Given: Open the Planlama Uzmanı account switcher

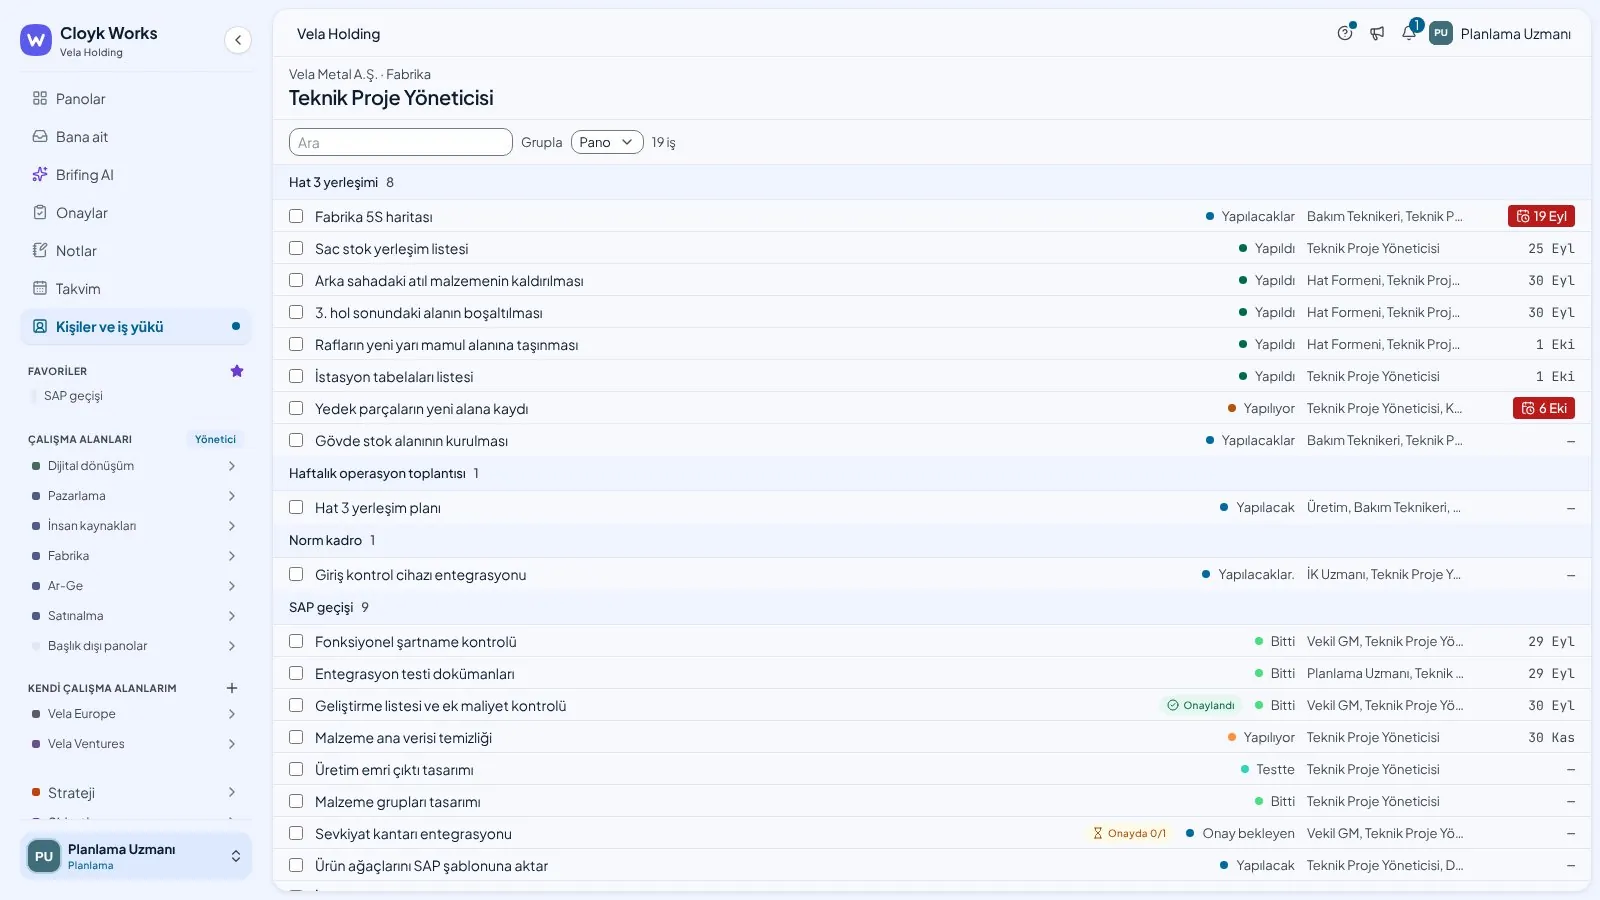Looking at the screenshot, I should tap(136, 856).
